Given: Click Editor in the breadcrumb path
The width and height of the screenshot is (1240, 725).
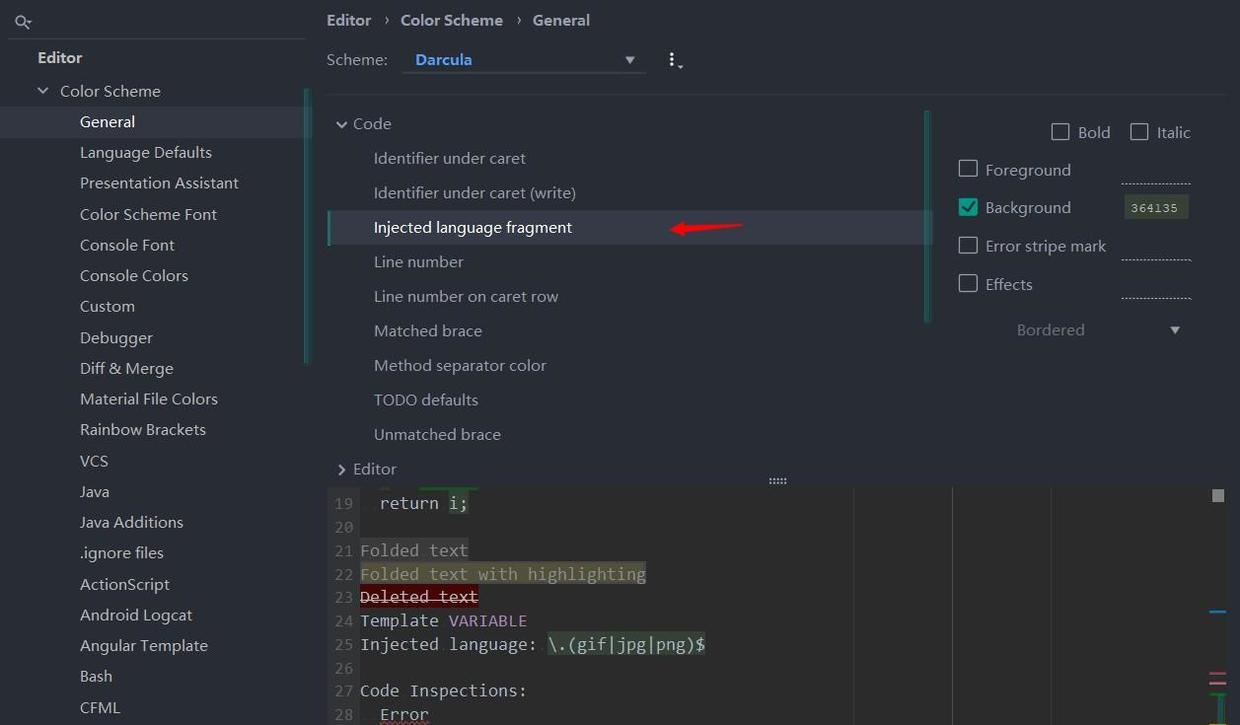Looking at the screenshot, I should pyautogui.click(x=348, y=20).
